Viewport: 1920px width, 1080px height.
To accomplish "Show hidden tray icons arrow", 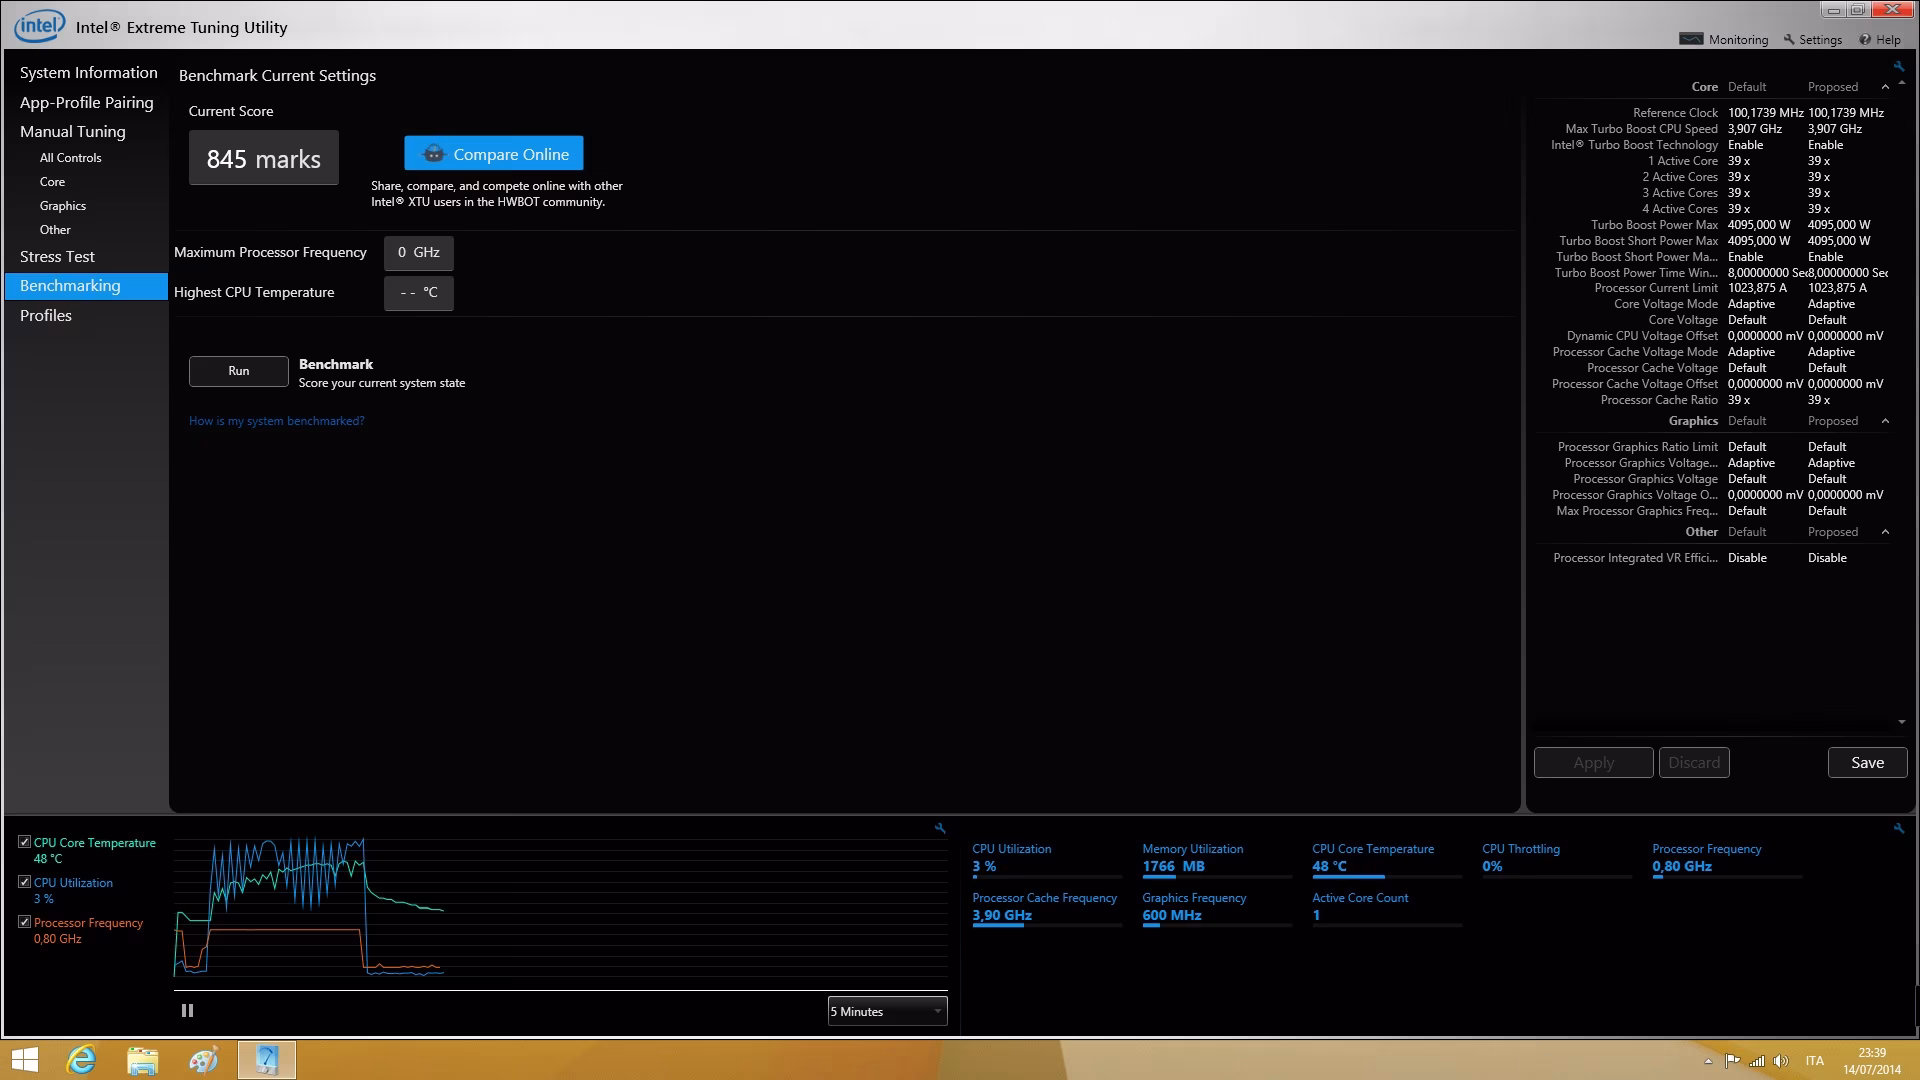I will 1708,1061.
